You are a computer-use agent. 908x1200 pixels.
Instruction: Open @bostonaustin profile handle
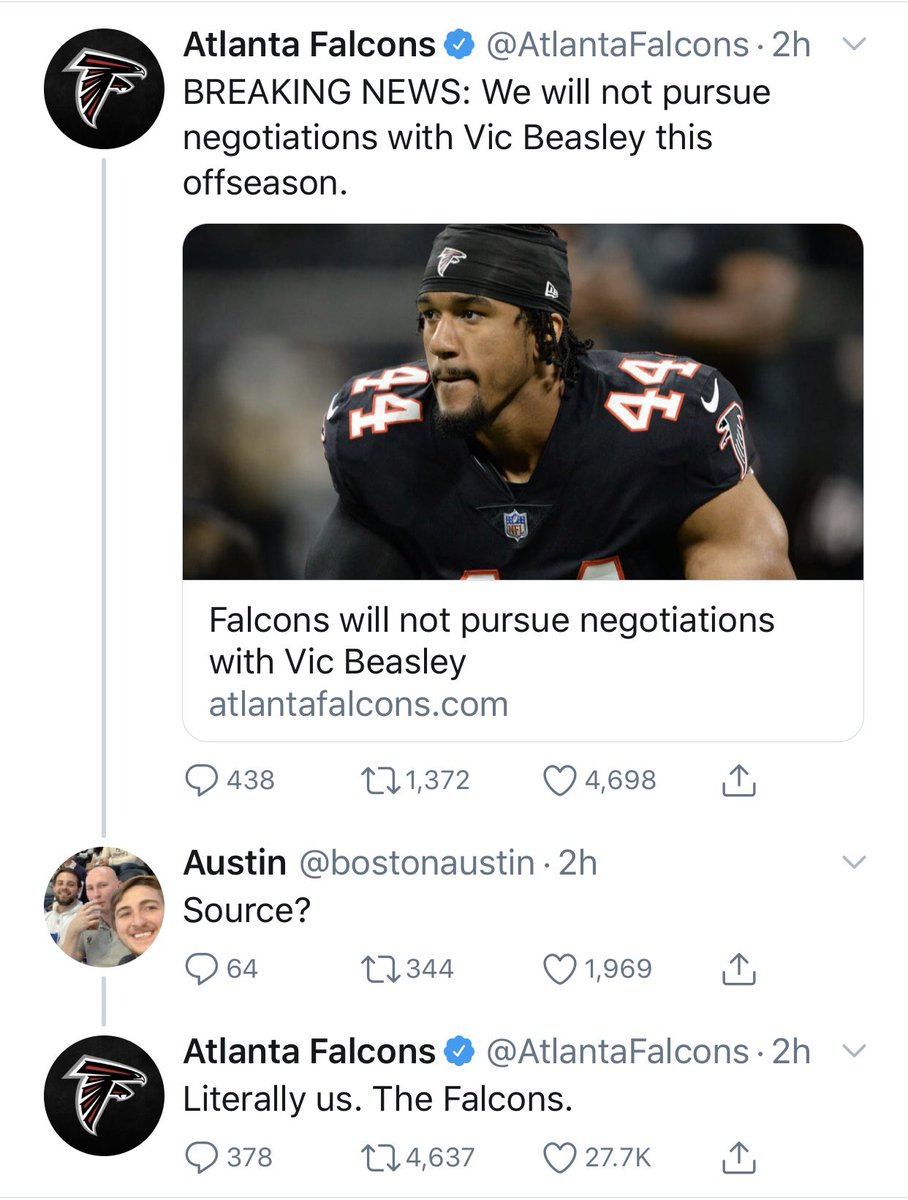(417, 863)
